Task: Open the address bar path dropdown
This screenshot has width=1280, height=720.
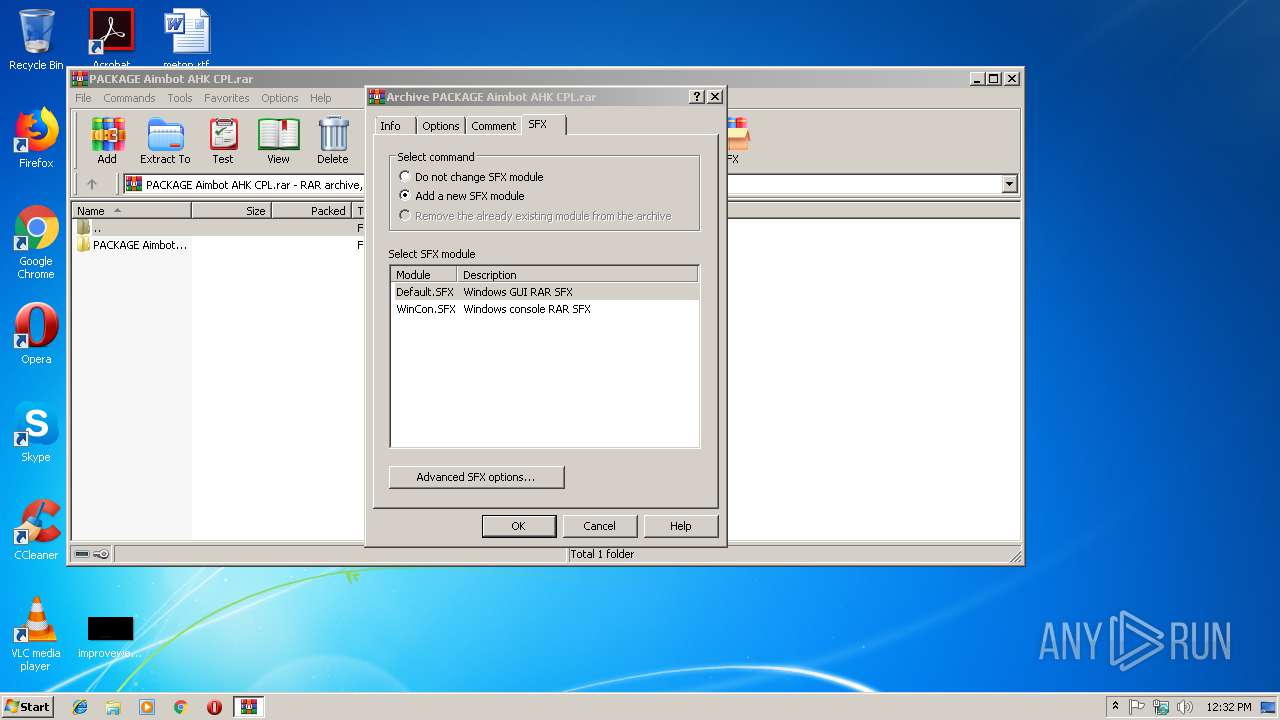Action: pyautogui.click(x=1009, y=184)
